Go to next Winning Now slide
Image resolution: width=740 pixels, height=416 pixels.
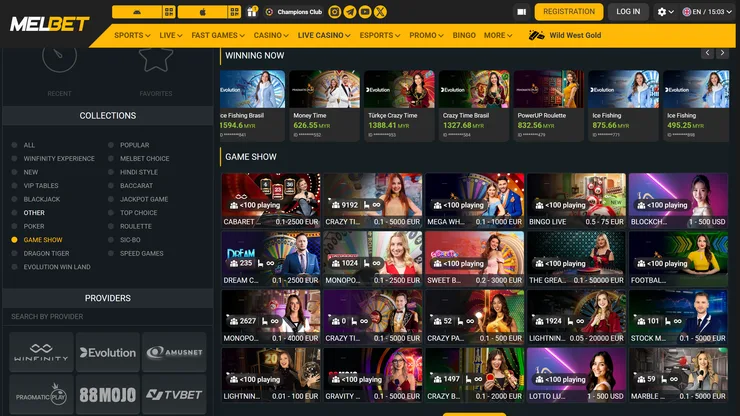722,53
